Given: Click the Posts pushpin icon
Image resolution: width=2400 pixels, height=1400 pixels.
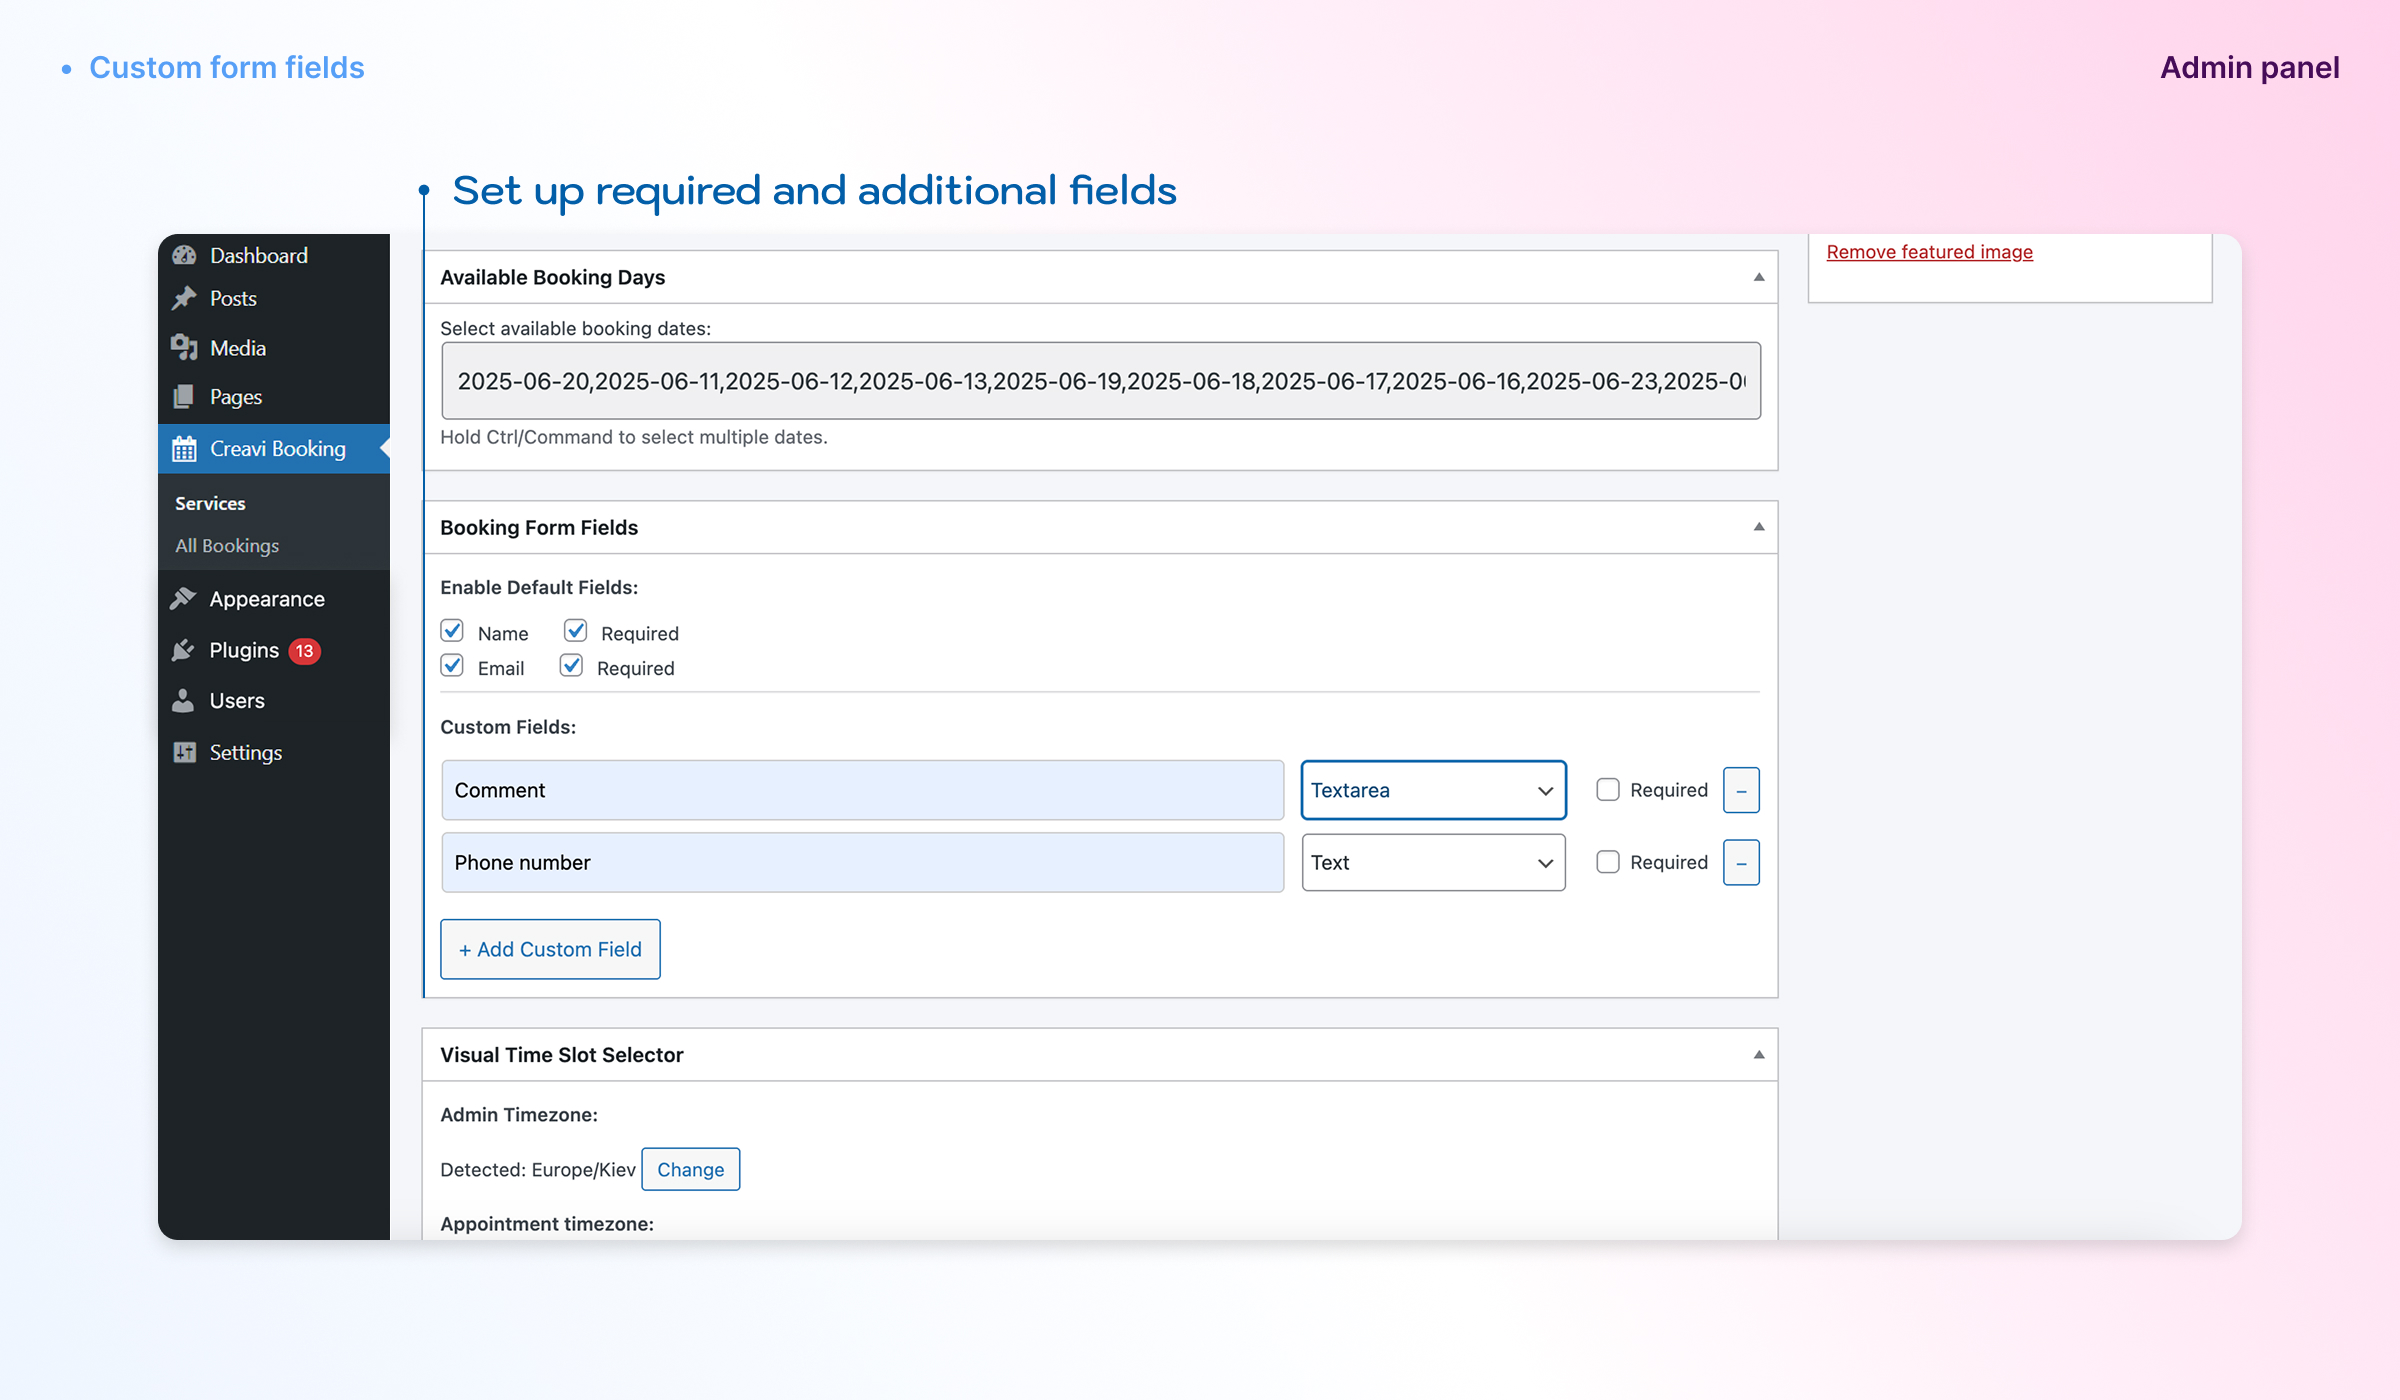Looking at the screenshot, I should [x=184, y=298].
